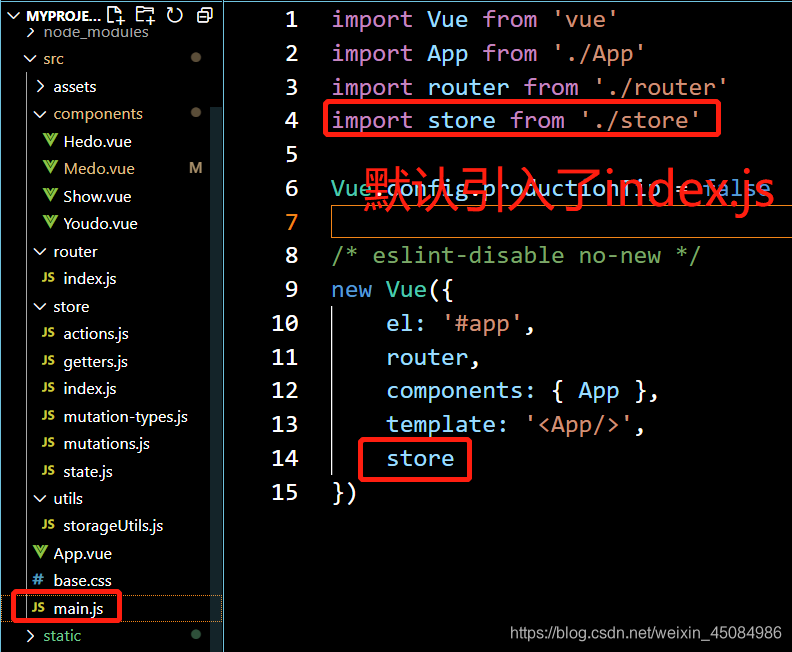
Task: Collapse all folders with the collapse icon
Action: pyautogui.click(x=205, y=15)
